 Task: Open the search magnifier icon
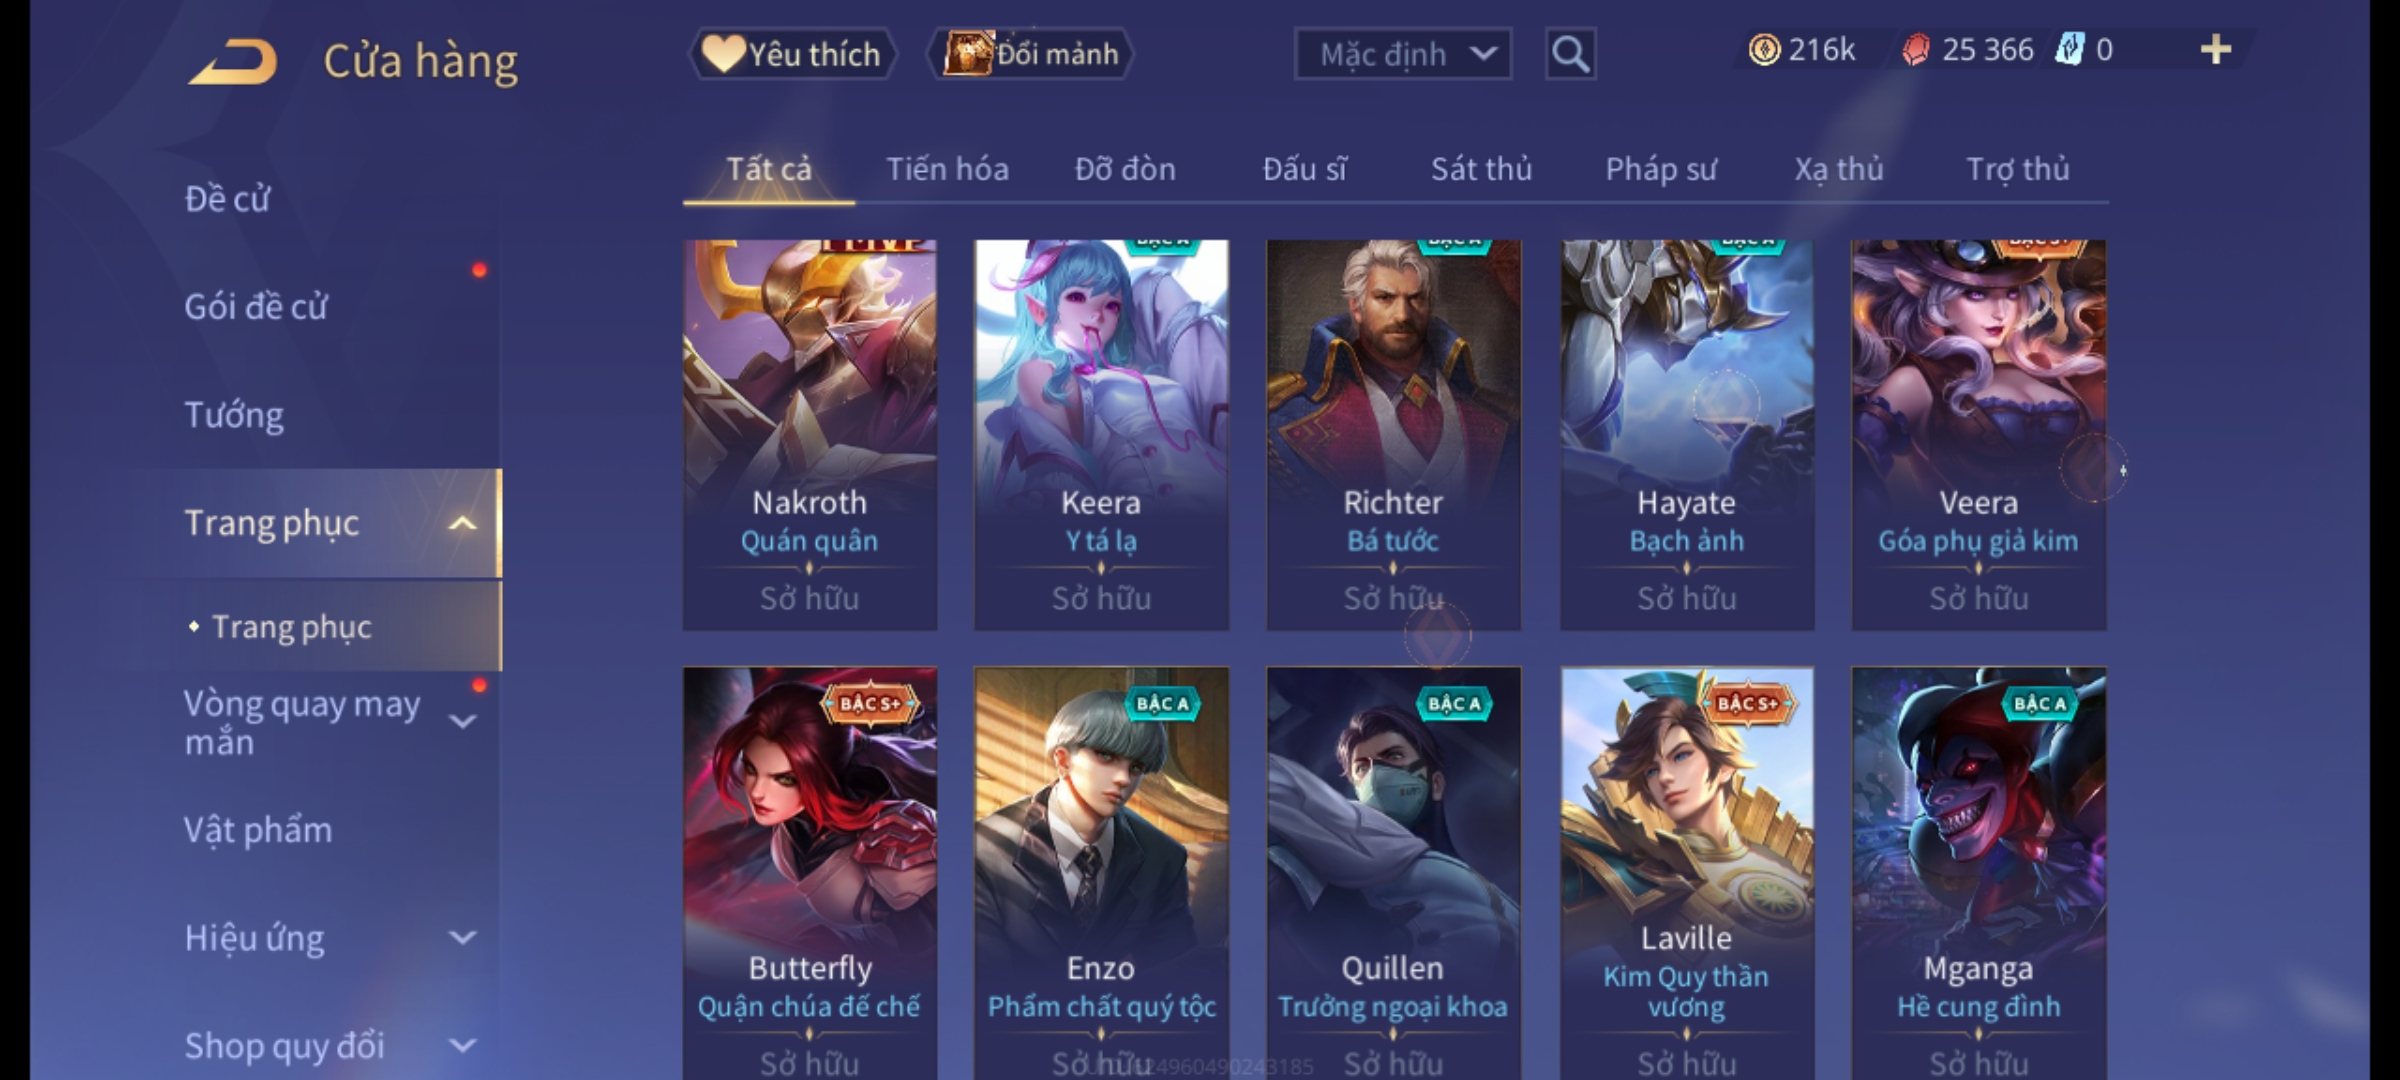(1570, 54)
